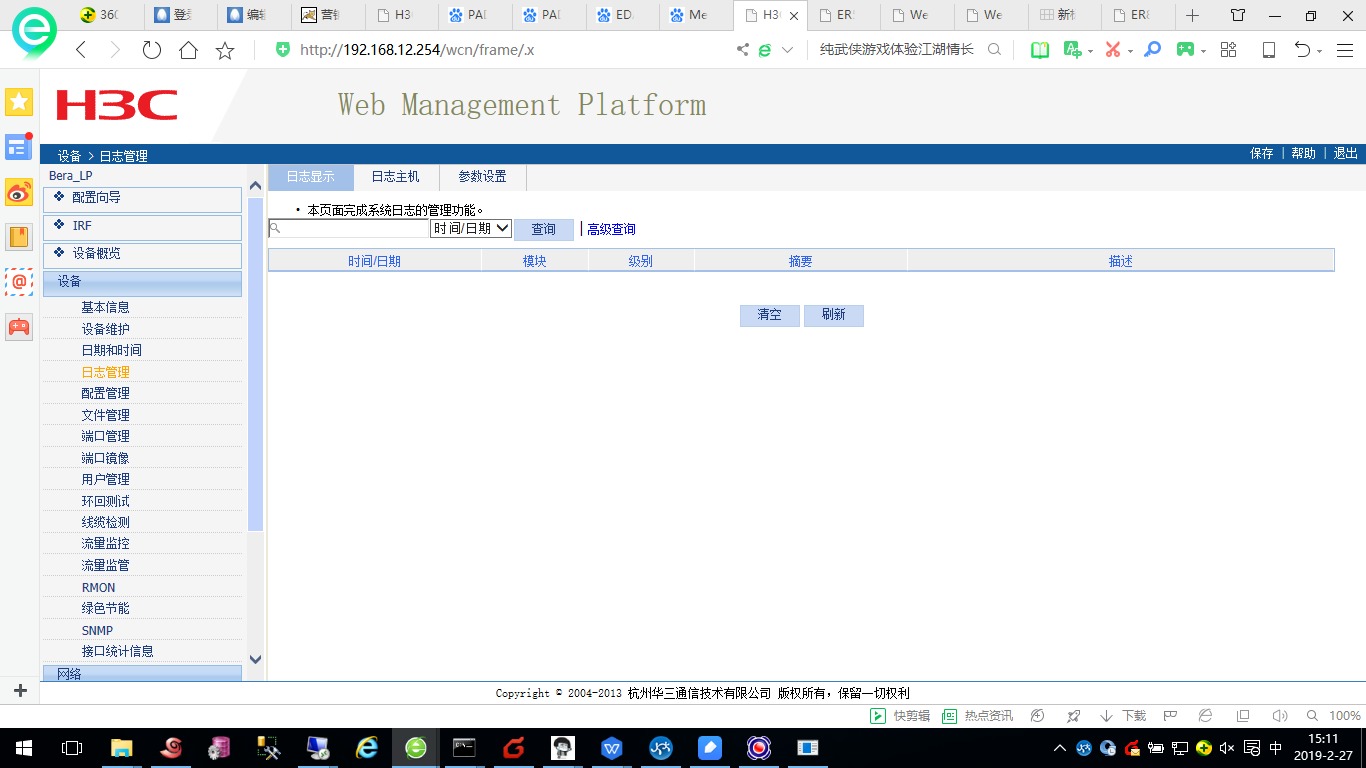Open the extensions grid icon in toolbar
Image resolution: width=1366 pixels, height=768 pixels.
coord(1229,50)
